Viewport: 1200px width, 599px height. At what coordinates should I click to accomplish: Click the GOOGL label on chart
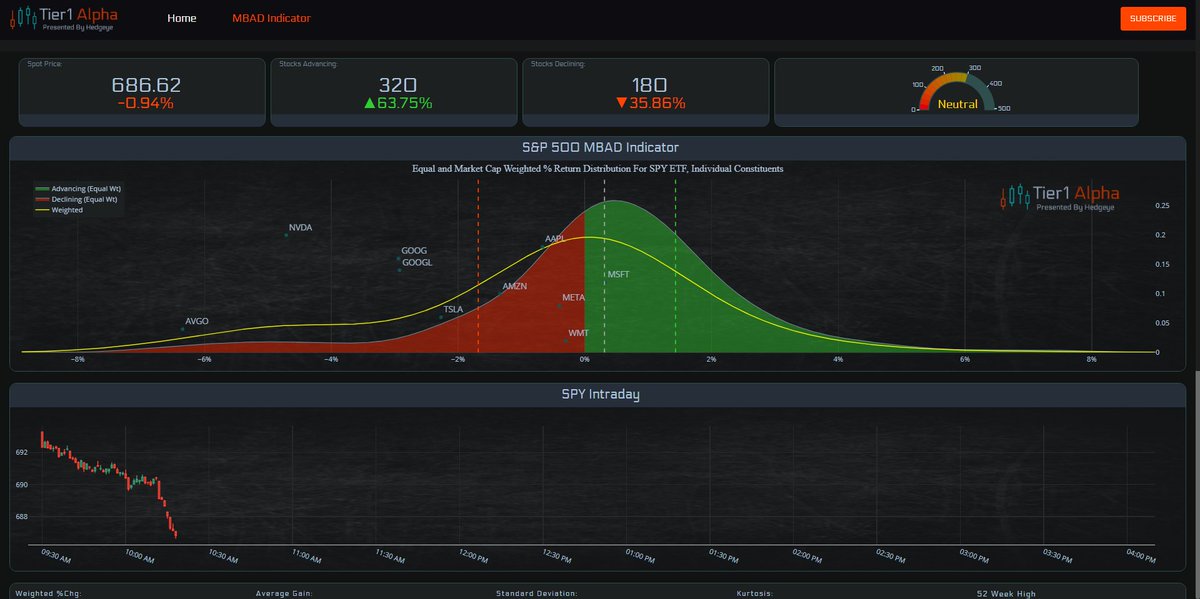pos(416,262)
